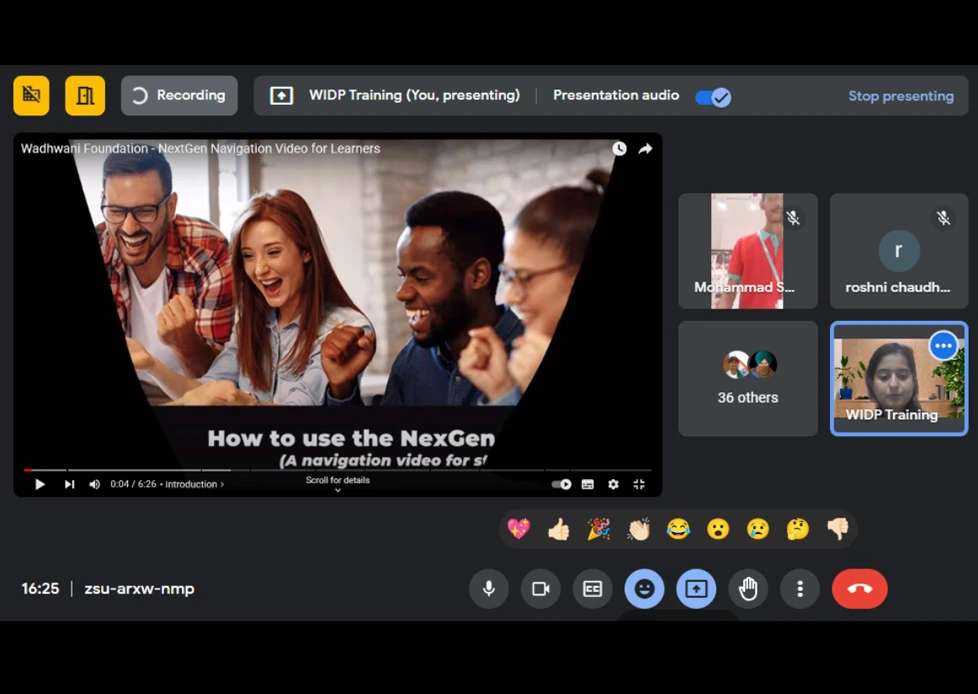Toggle the video autoplay switch
Viewport: 978px width, 694px height.
coord(561,484)
